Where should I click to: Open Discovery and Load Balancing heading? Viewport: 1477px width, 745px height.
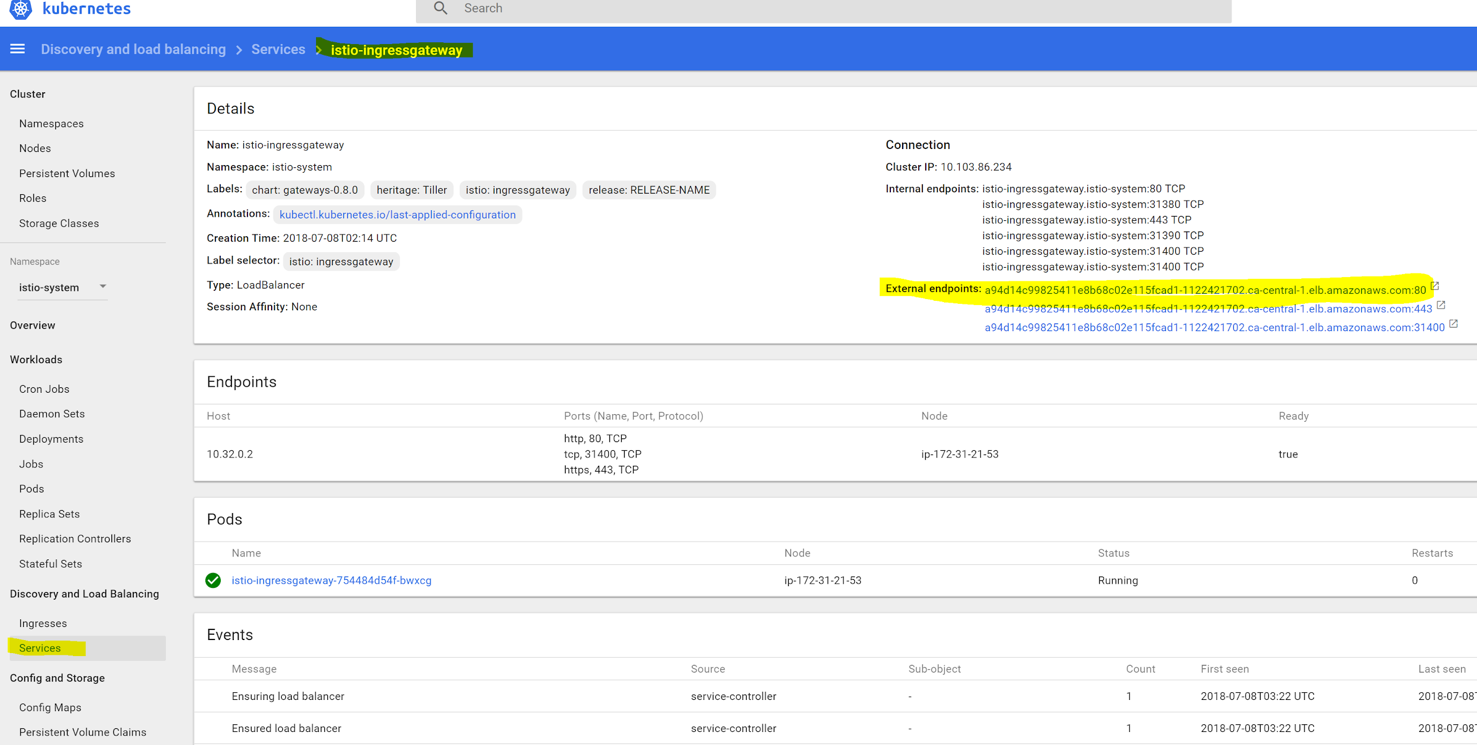coord(84,594)
